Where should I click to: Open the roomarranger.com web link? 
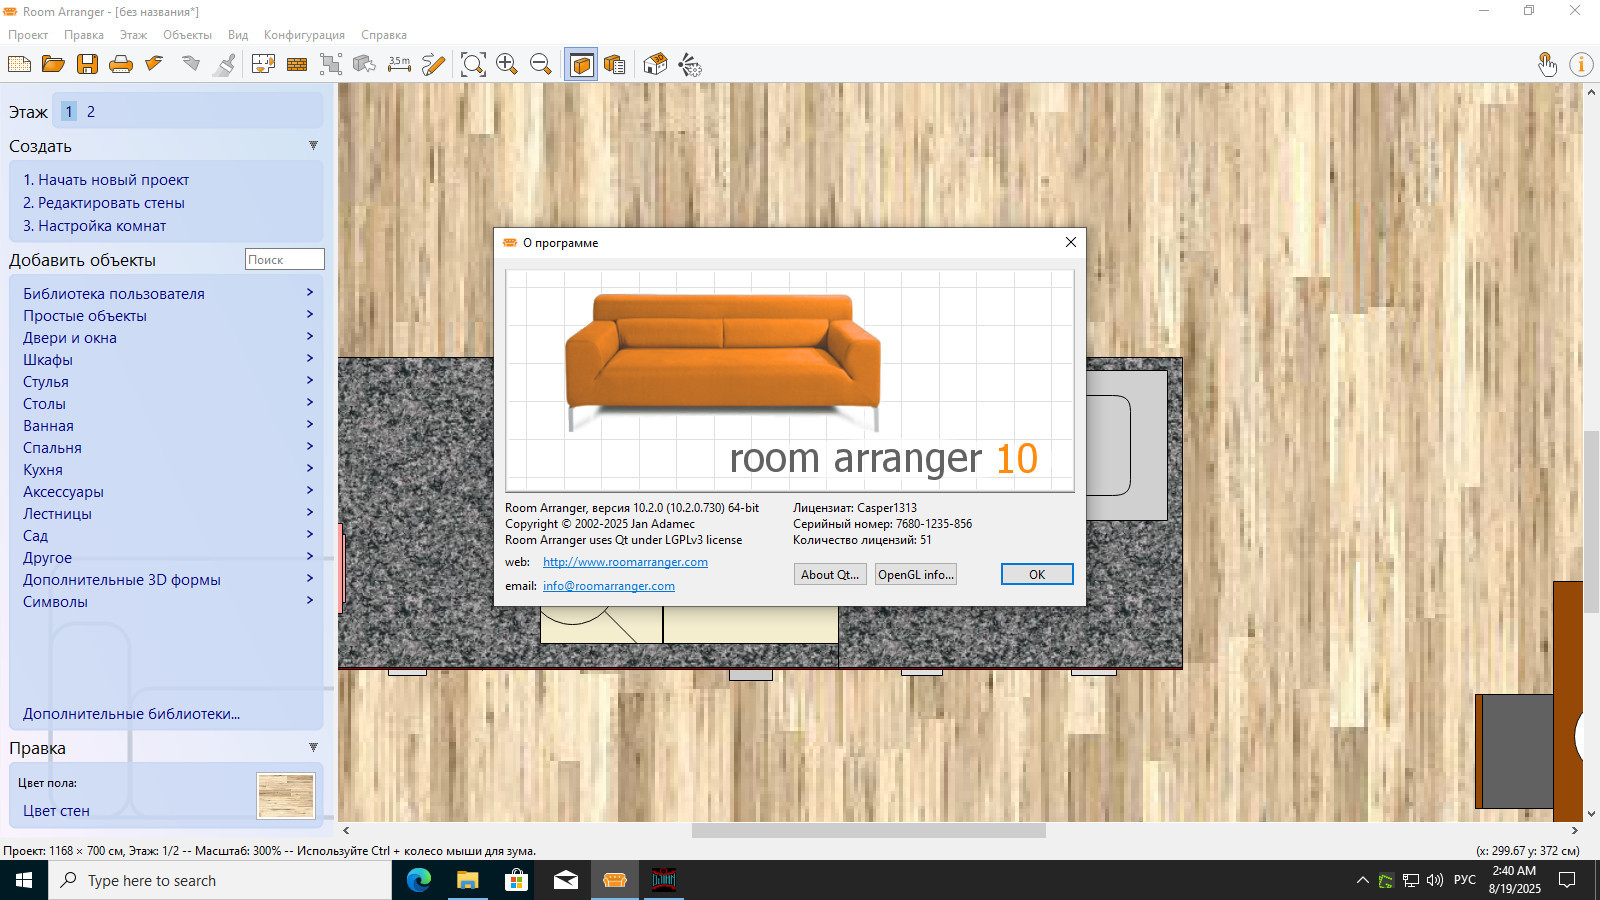pos(625,562)
